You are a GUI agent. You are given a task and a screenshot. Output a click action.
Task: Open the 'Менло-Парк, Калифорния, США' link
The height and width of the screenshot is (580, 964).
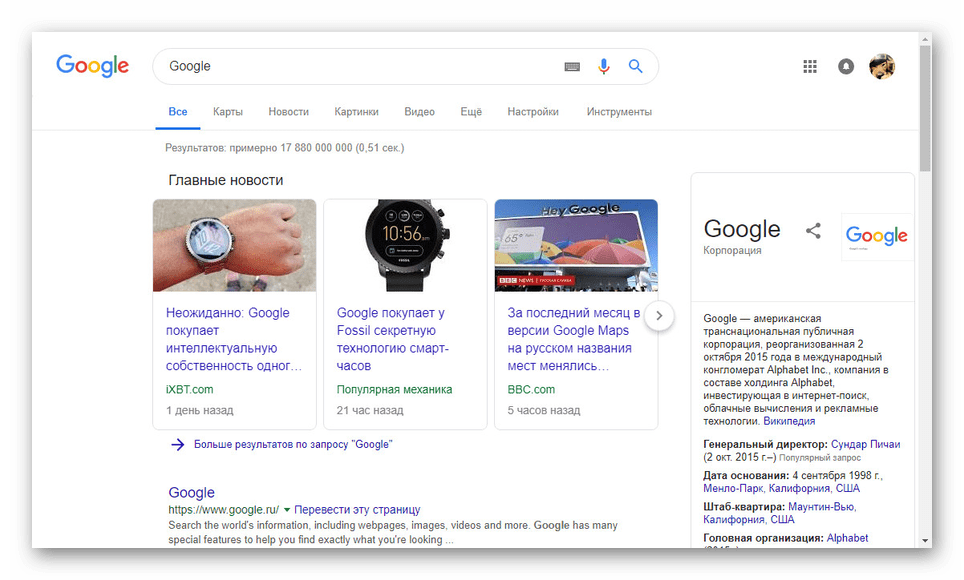point(781,488)
